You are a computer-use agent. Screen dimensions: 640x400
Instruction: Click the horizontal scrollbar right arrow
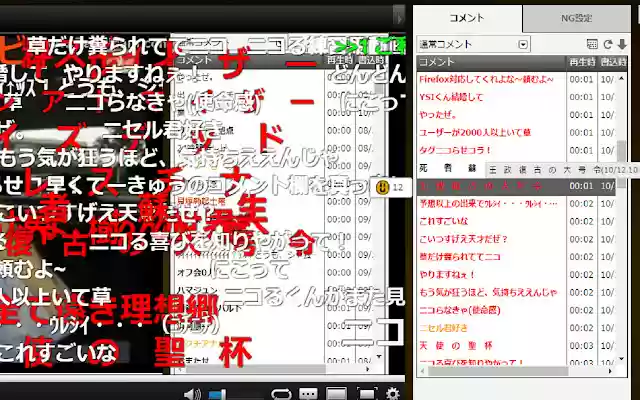(x=611, y=373)
